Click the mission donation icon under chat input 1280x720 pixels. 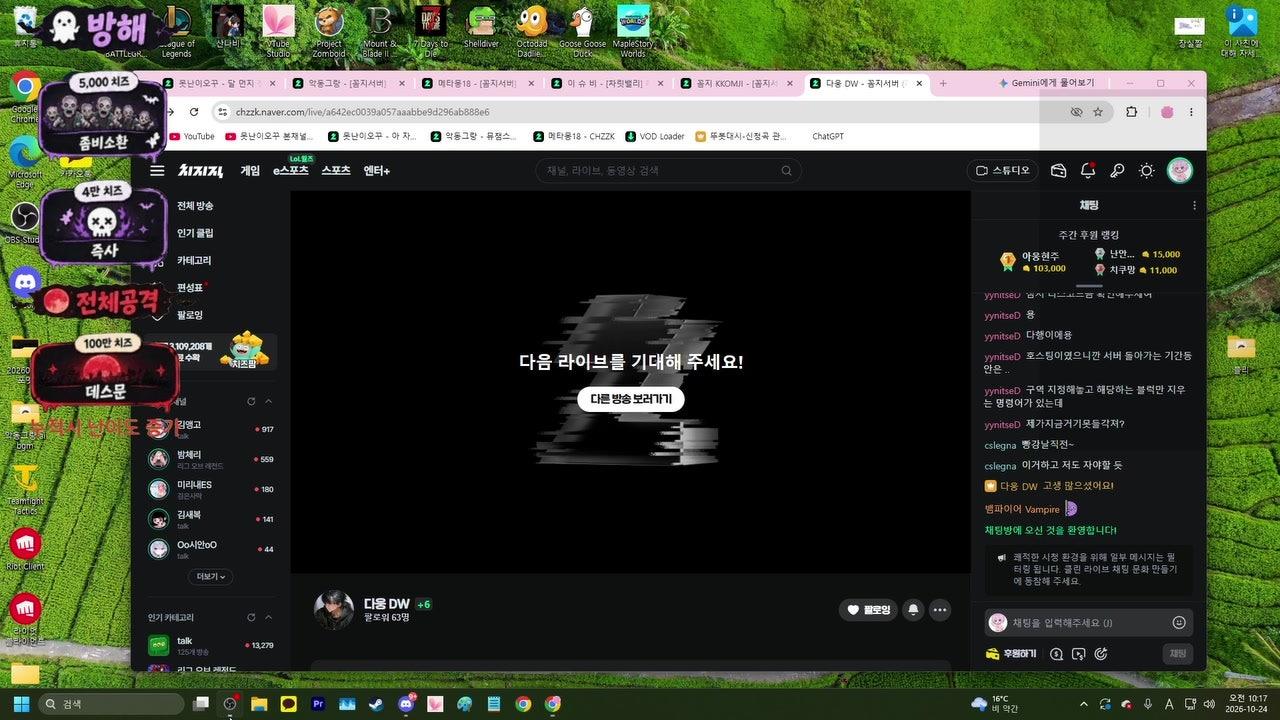[1100, 654]
